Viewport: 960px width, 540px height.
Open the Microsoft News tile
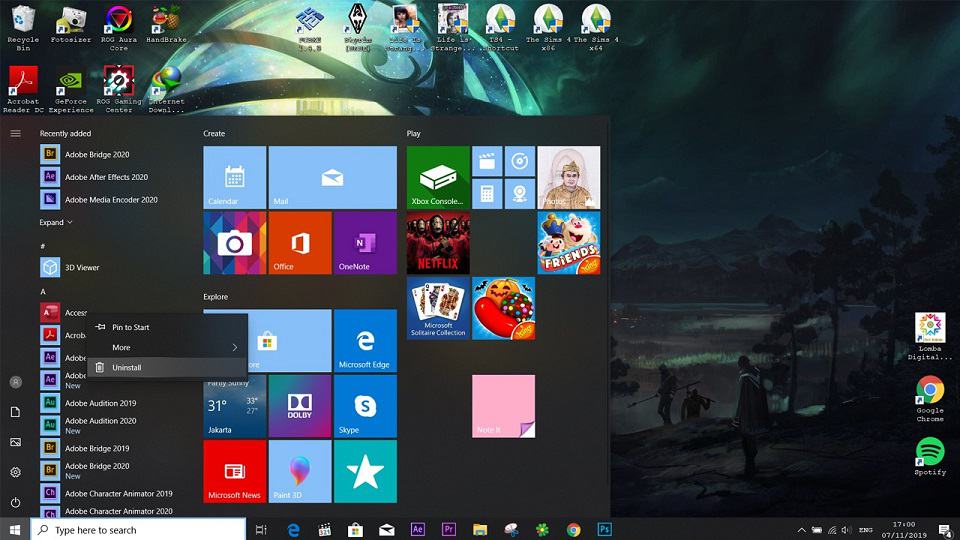pyautogui.click(x=234, y=471)
